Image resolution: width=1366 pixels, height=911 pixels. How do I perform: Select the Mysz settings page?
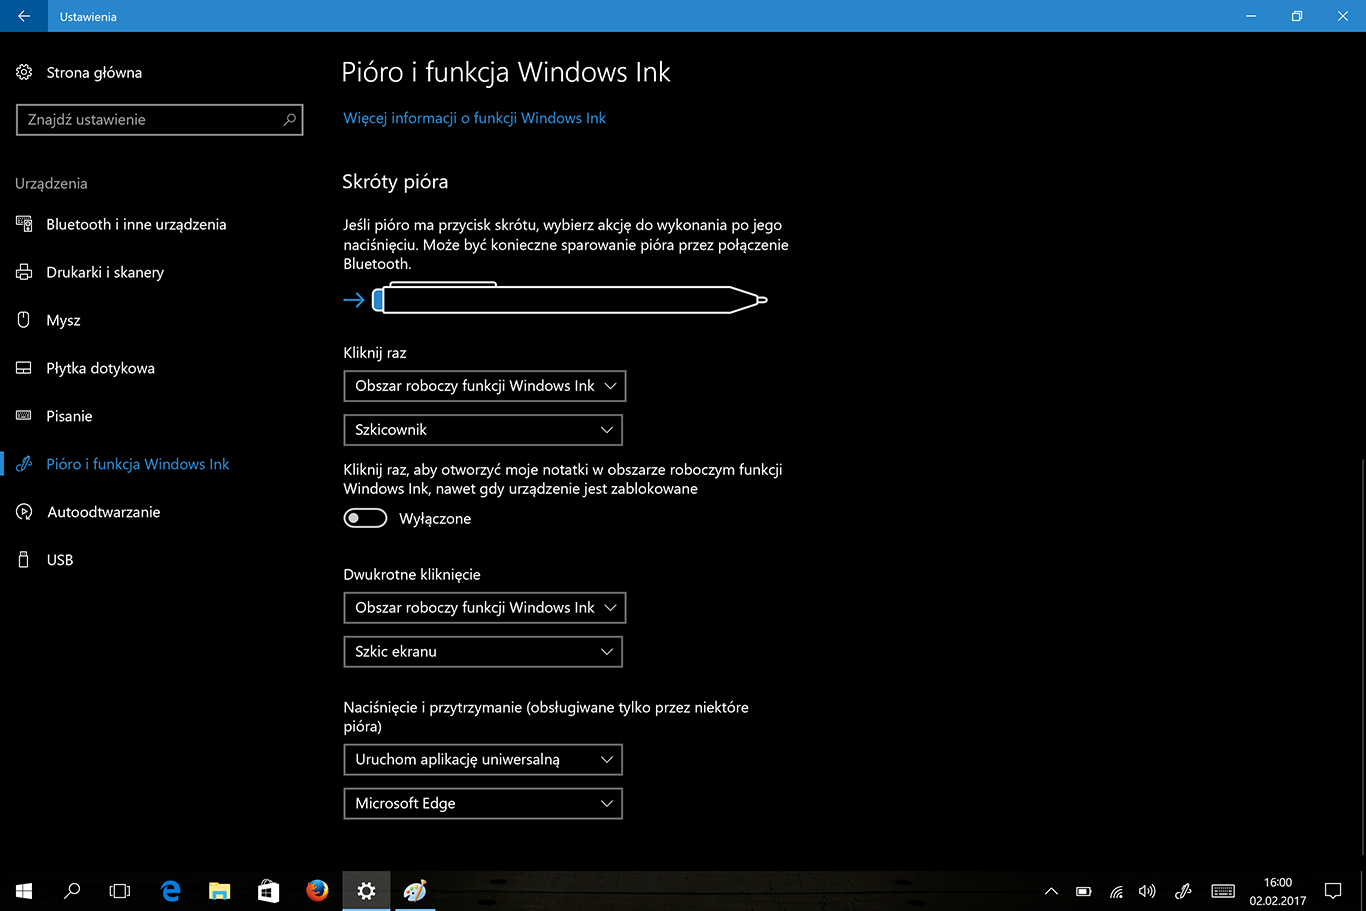(63, 320)
